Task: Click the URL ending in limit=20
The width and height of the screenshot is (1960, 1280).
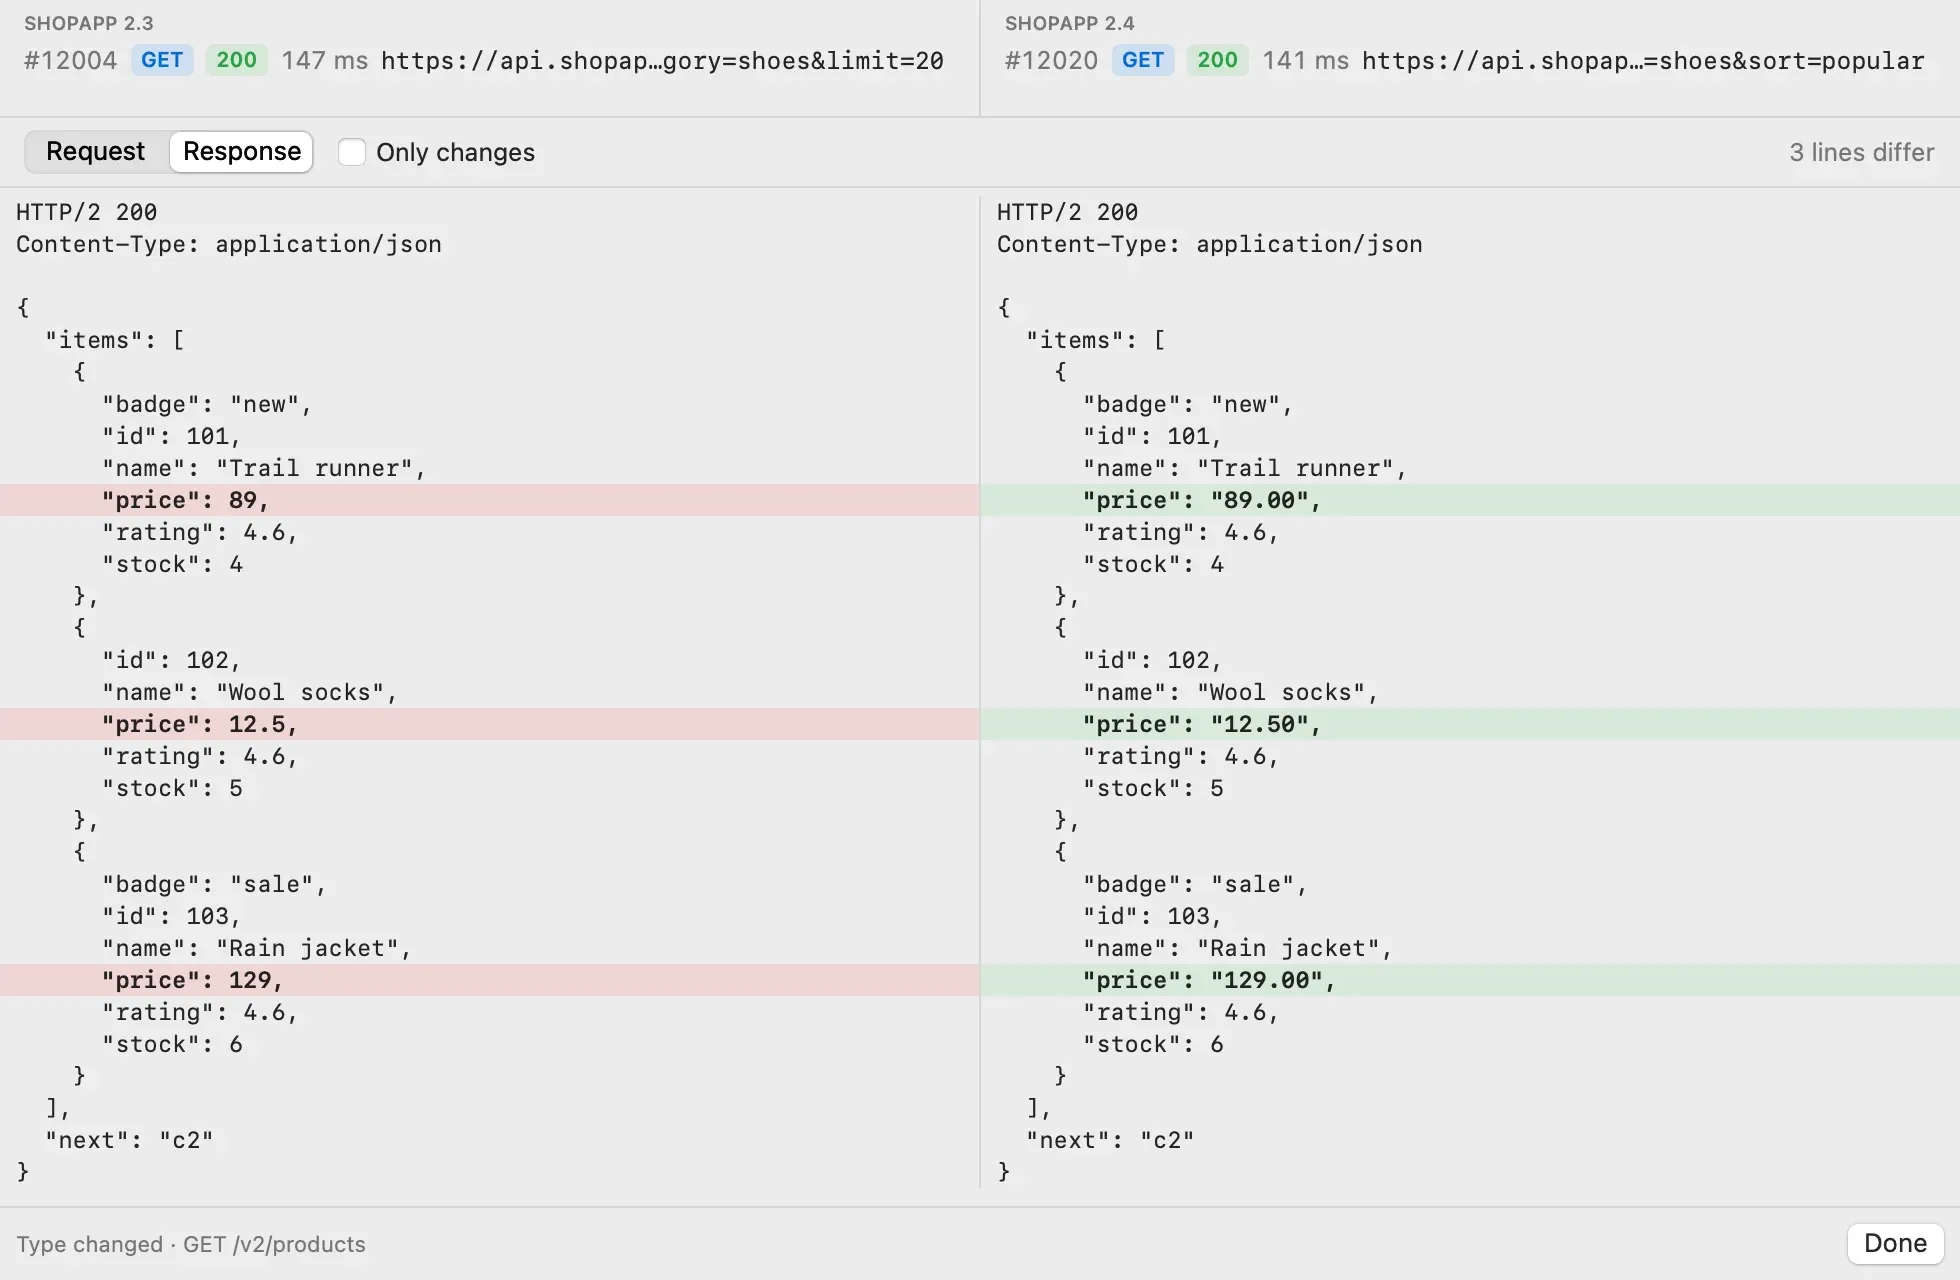Action: [x=662, y=61]
